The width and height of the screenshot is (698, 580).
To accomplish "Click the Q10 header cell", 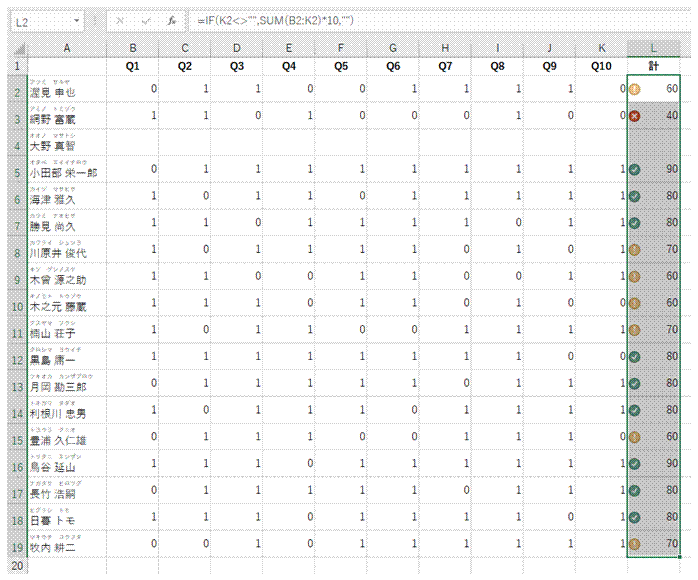I will point(601,66).
